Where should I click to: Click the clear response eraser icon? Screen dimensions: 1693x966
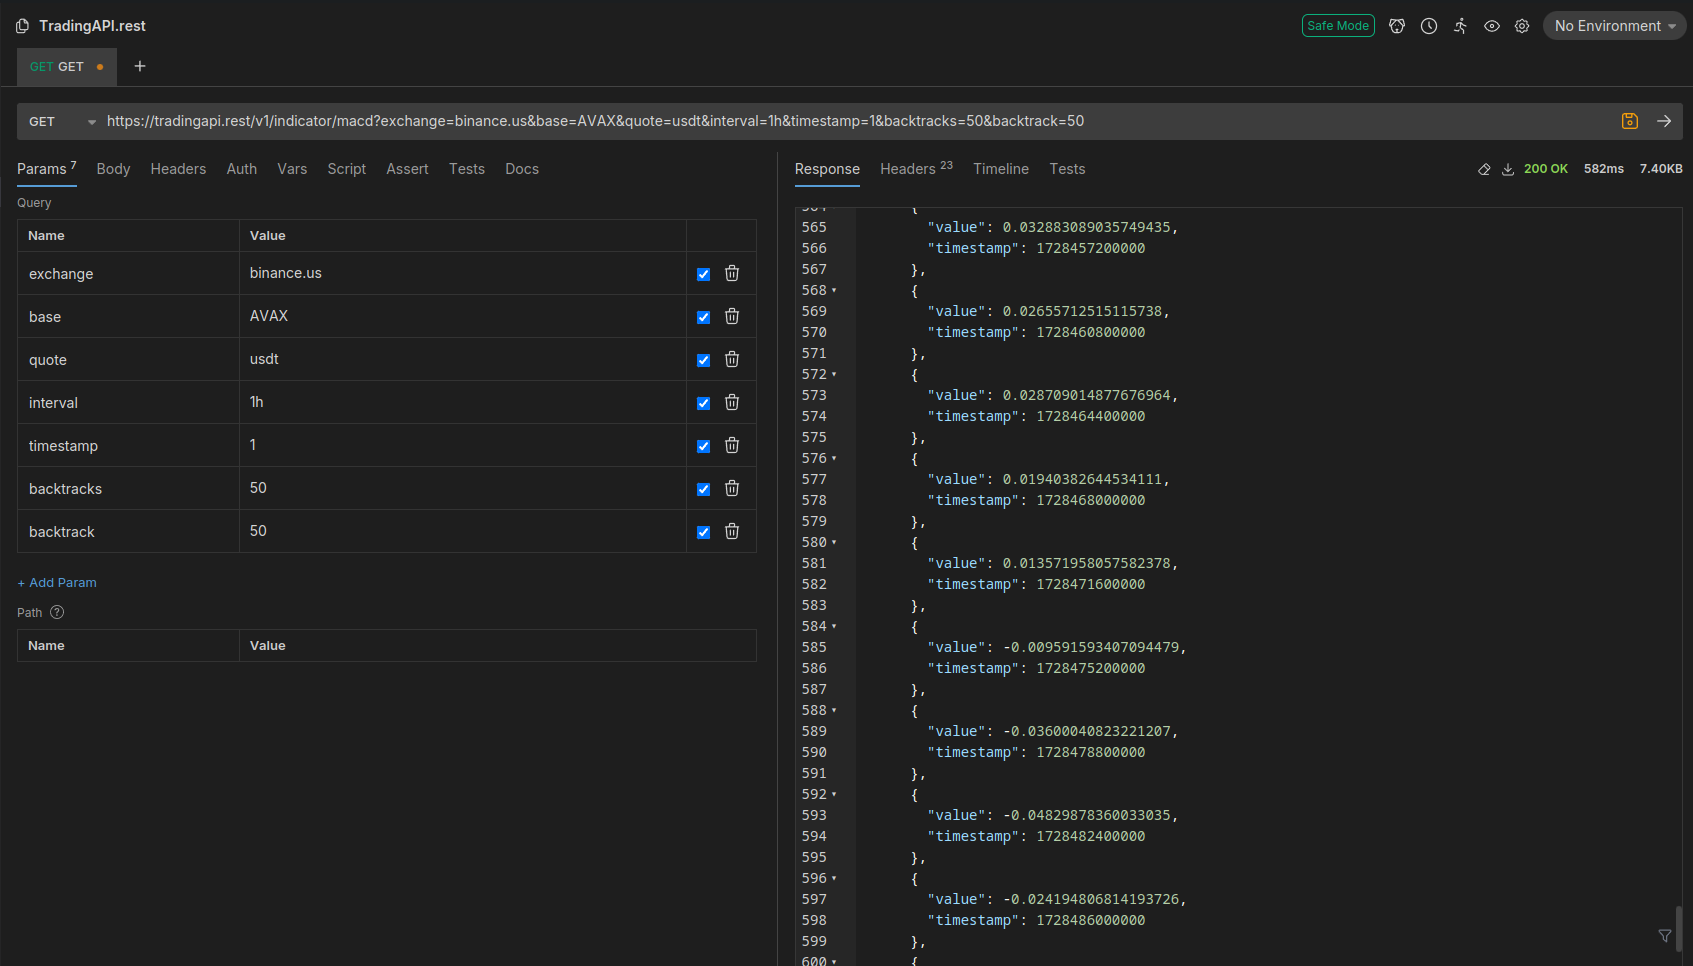[1484, 169]
